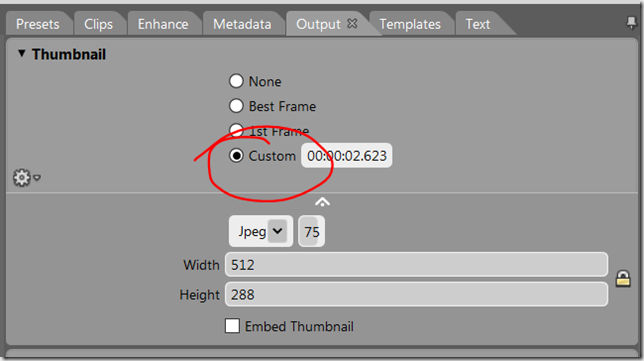Close the Output tab with its X
The width and height of the screenshot is (644, 361).
point(352,24)
